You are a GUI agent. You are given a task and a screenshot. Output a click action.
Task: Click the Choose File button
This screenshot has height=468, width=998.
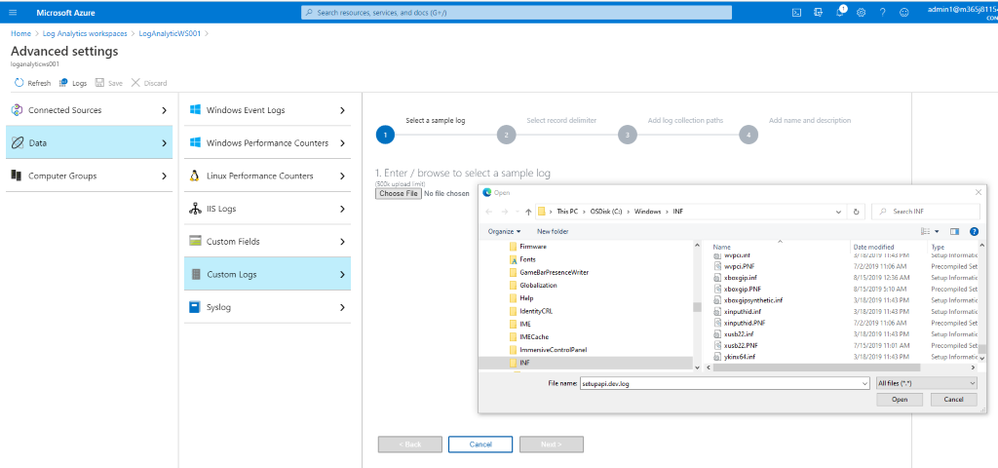(398, 193)
